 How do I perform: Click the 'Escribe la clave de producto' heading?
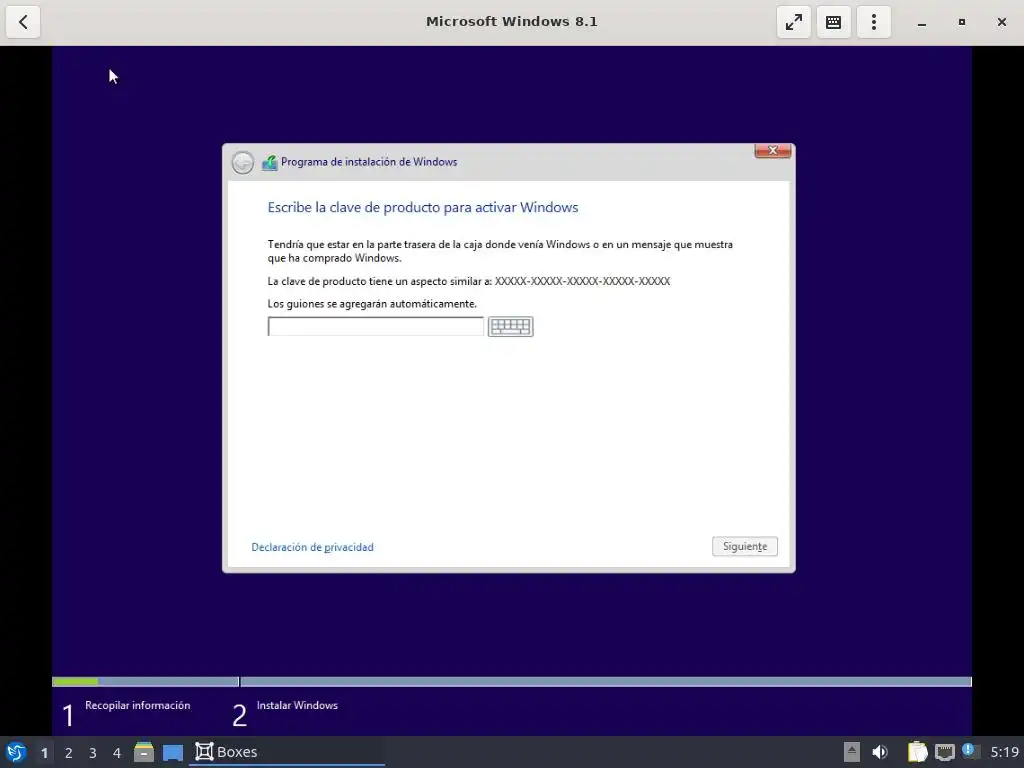click(x=423, y=208)
